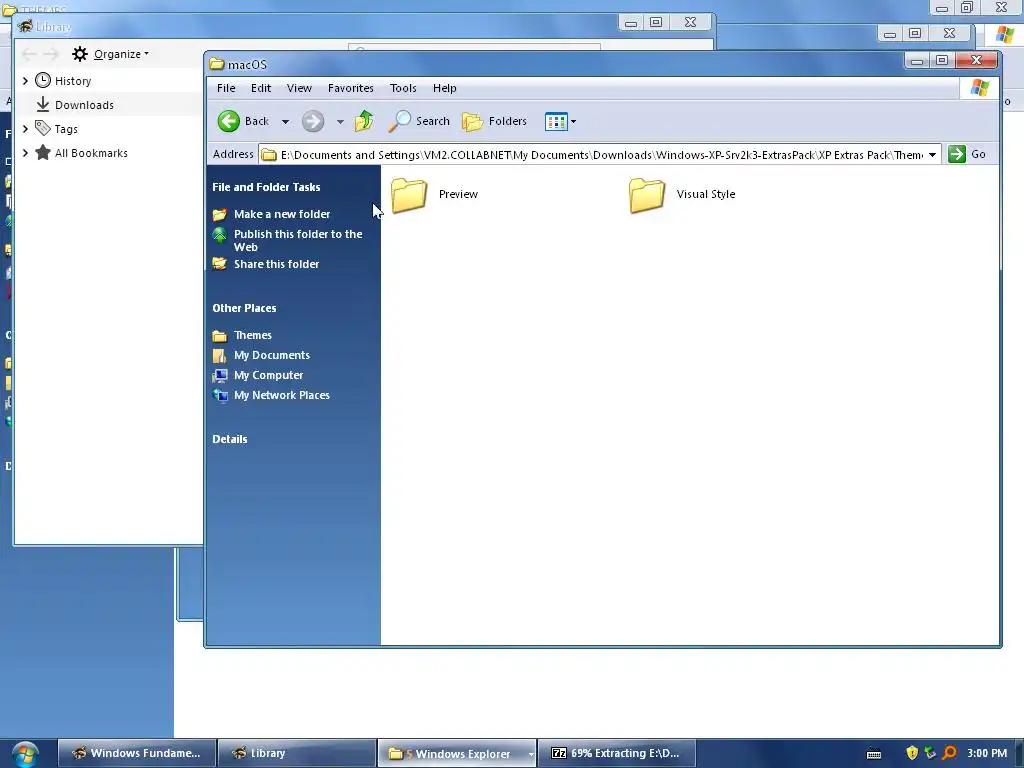This screenshot has width=1024, height=768.
Task: Click the macOS window title bar folder icon
Action: pos(217,64)
